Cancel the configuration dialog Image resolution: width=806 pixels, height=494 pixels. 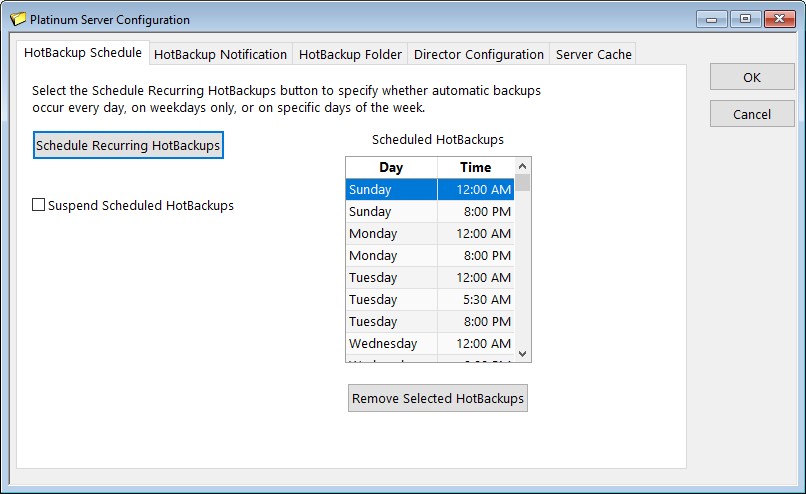[x=751, y=114]
